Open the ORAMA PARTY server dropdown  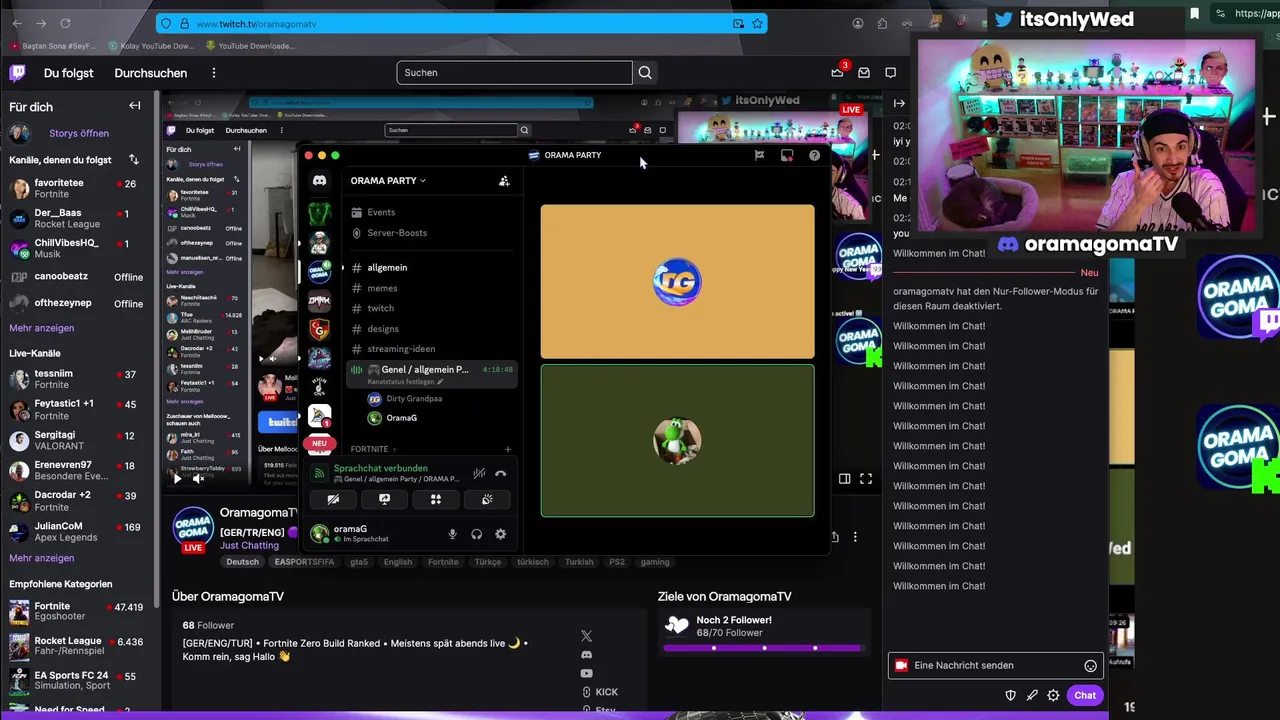(x=388, y=181)
